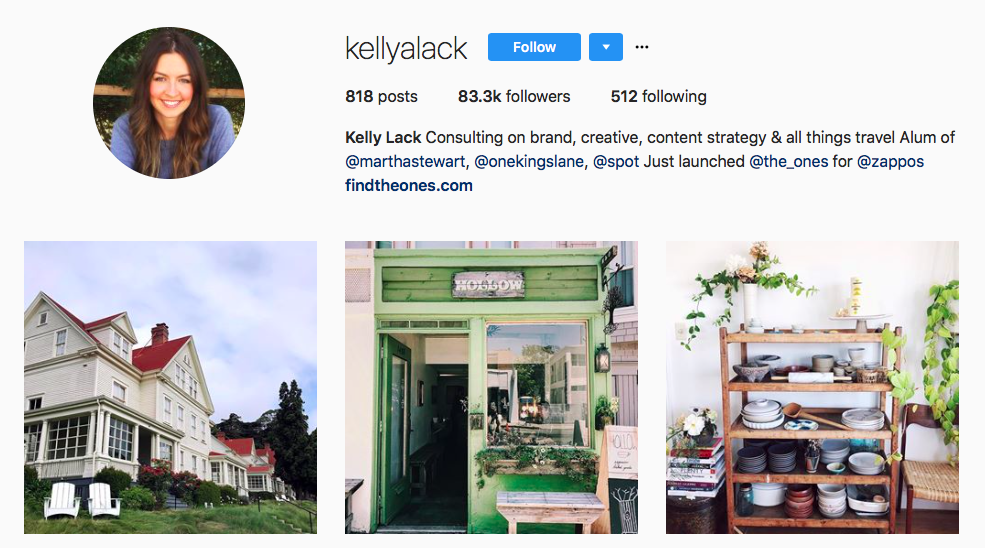Click the Kelly Lack bold name

pos(383,138)
